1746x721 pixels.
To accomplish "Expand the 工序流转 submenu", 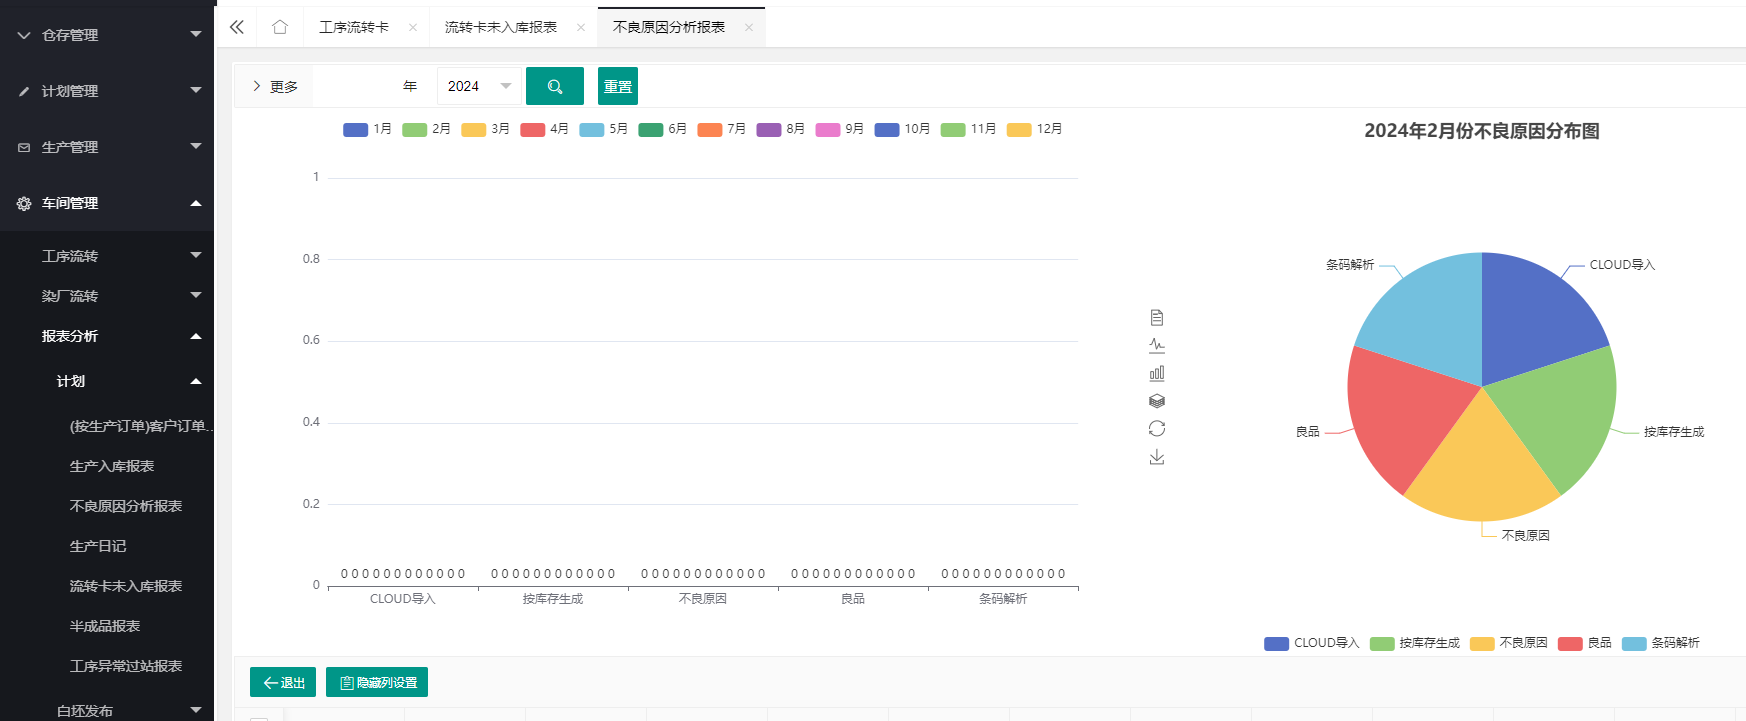I will point(107,256).
